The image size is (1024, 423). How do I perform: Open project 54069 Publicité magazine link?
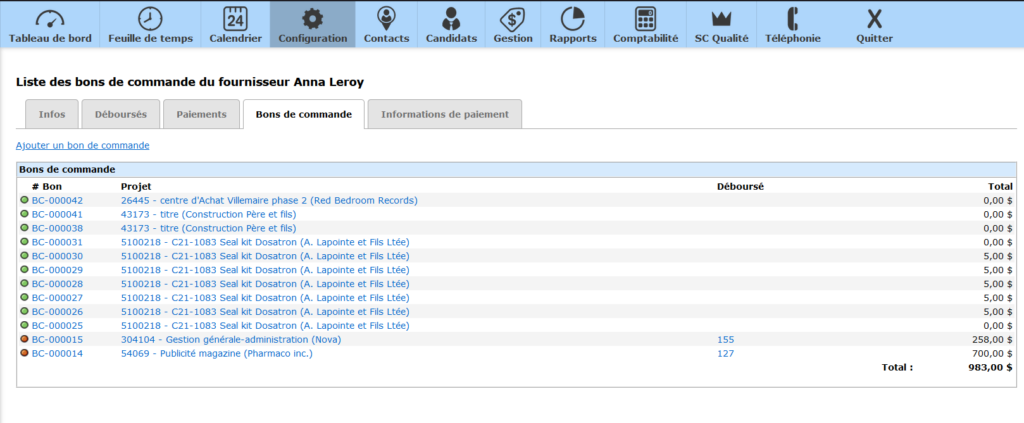(216, 353)
